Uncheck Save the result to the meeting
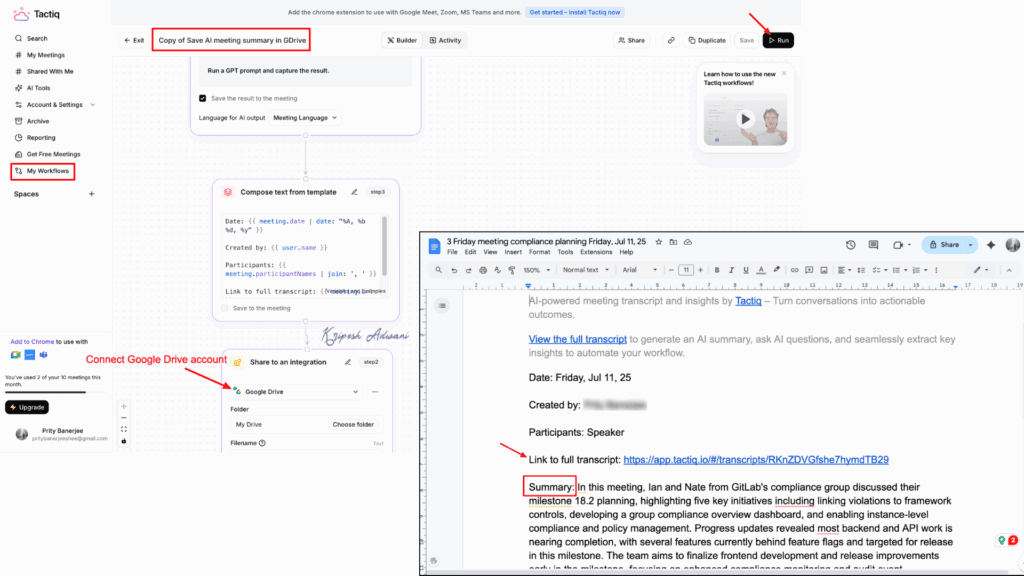This screenshot has width=1024, height=576. [202, 98]
